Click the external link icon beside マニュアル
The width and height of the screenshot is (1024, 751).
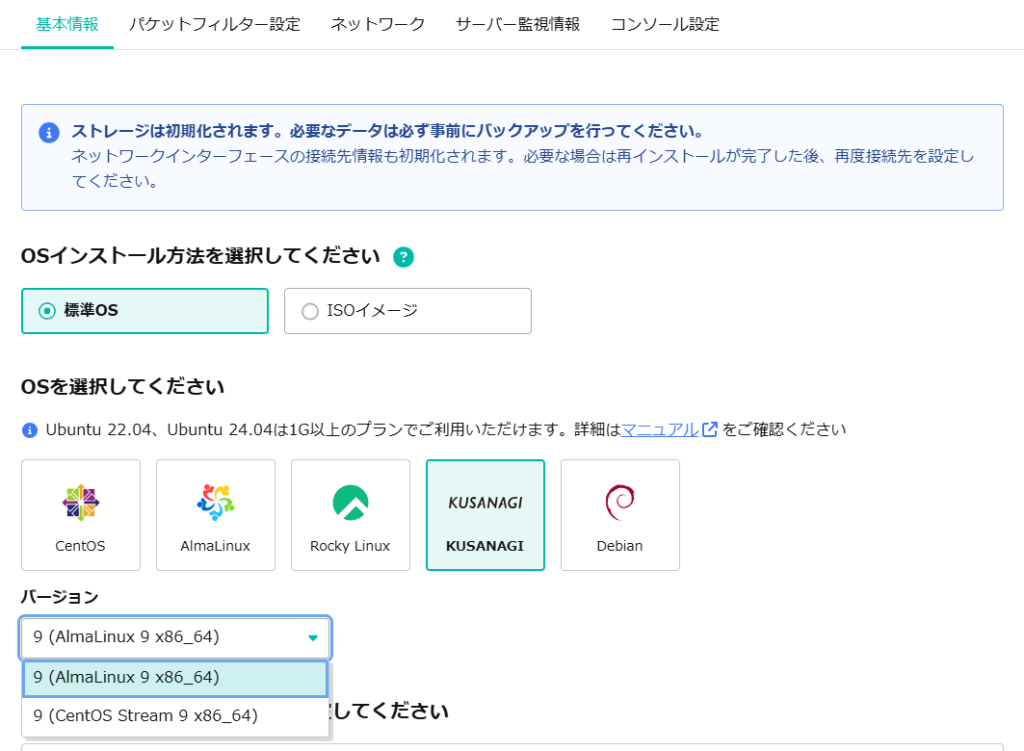coord(710,429)
